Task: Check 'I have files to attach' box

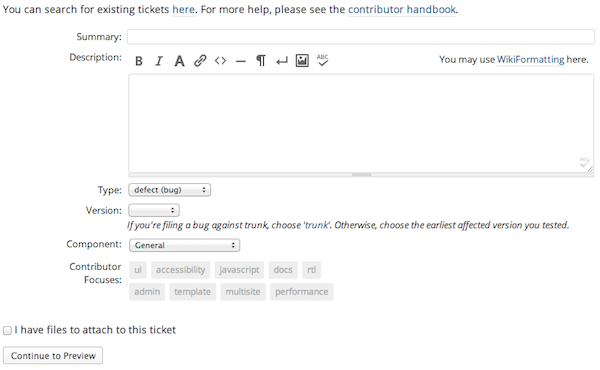Action: 7,331
